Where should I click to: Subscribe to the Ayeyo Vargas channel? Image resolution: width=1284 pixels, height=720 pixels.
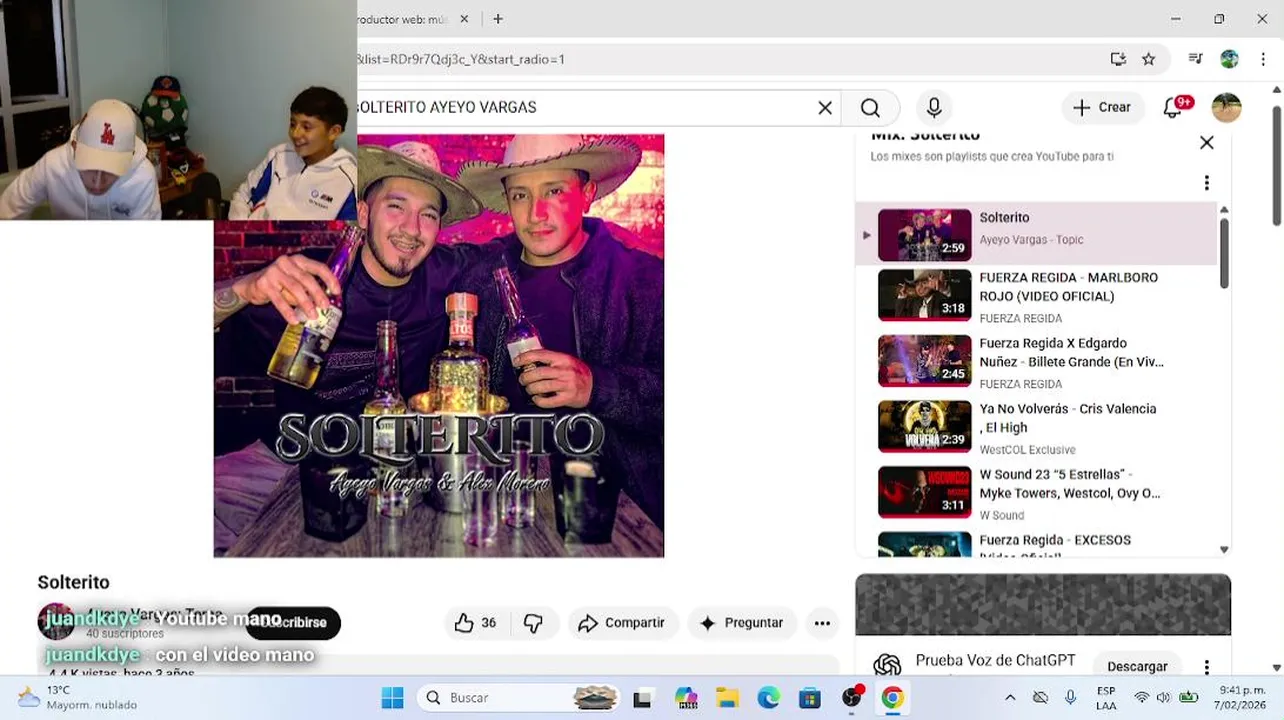click(x=293, y=622)
